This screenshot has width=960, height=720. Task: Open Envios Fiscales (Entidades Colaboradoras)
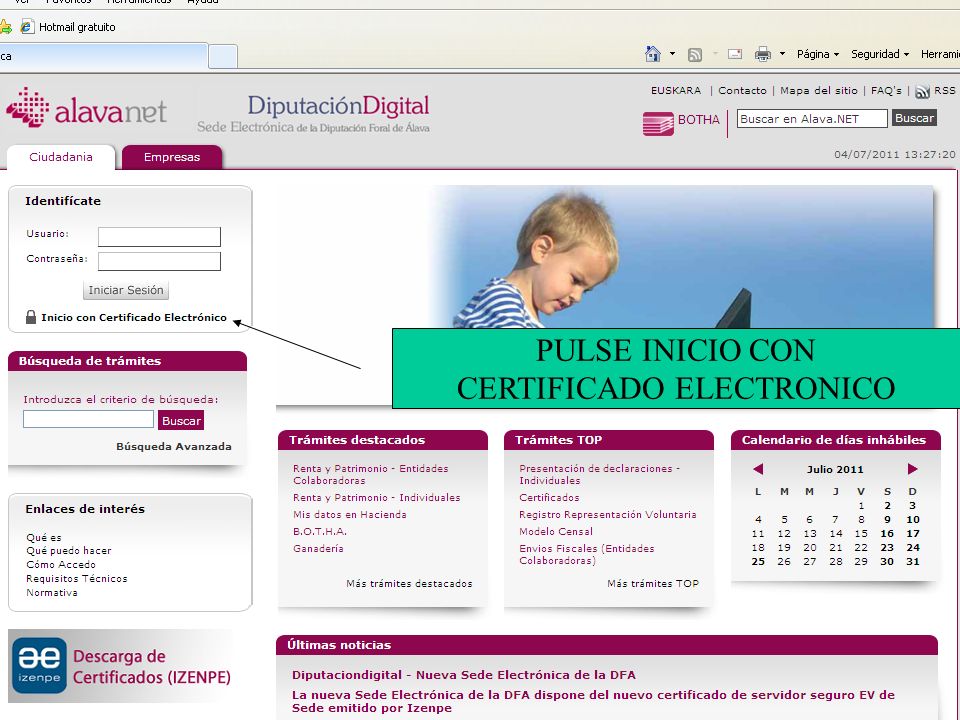click(587, 554)
